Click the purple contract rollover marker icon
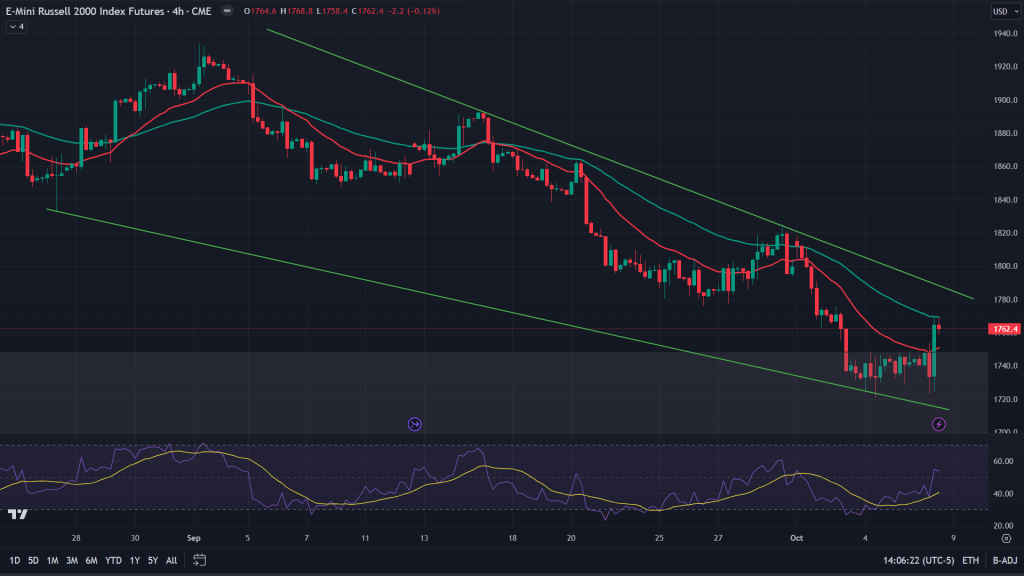Screen dimensions: 1024x576 coord(414,424)
